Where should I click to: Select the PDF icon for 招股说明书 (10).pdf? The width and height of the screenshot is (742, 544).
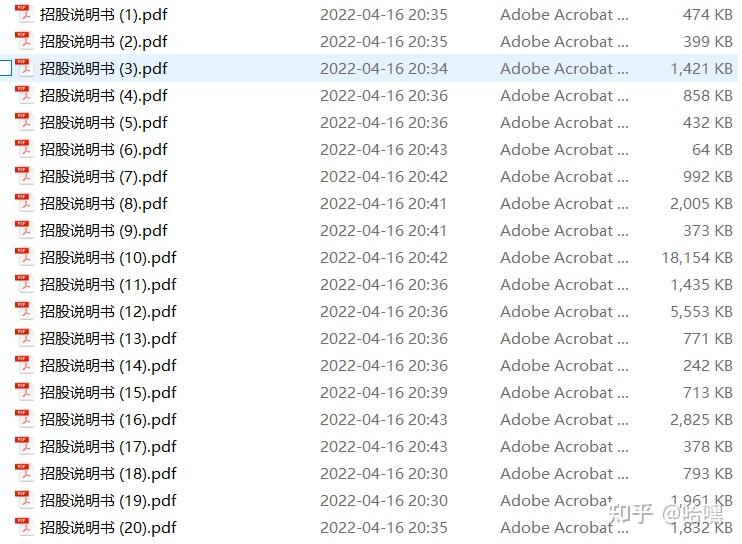24,257
